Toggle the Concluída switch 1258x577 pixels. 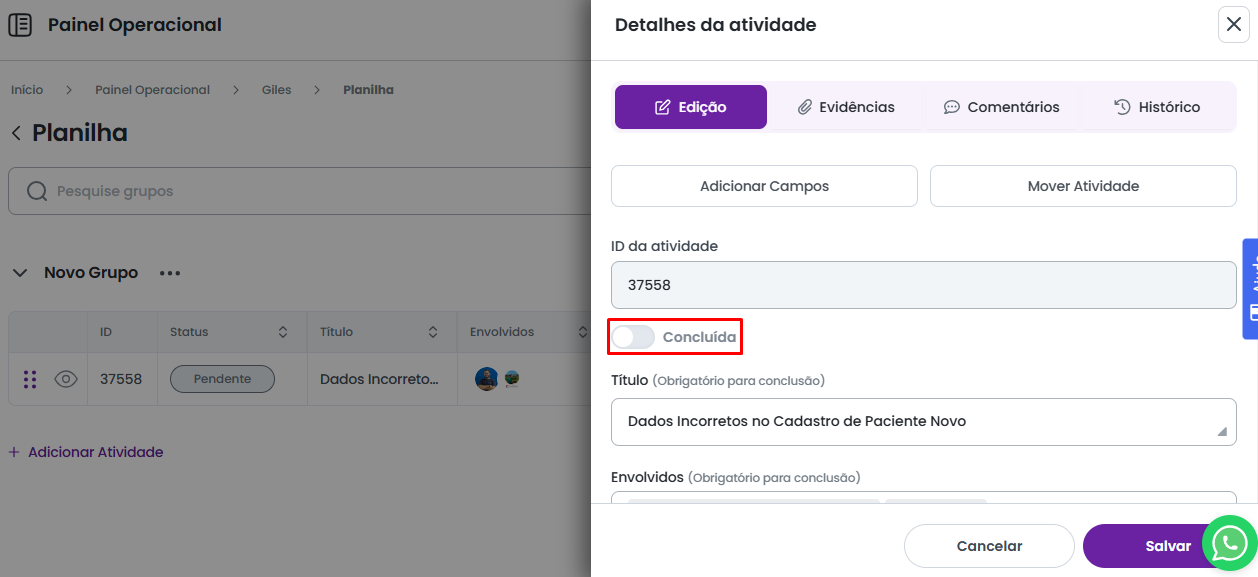pyautogui.click(x=633, y=338)
